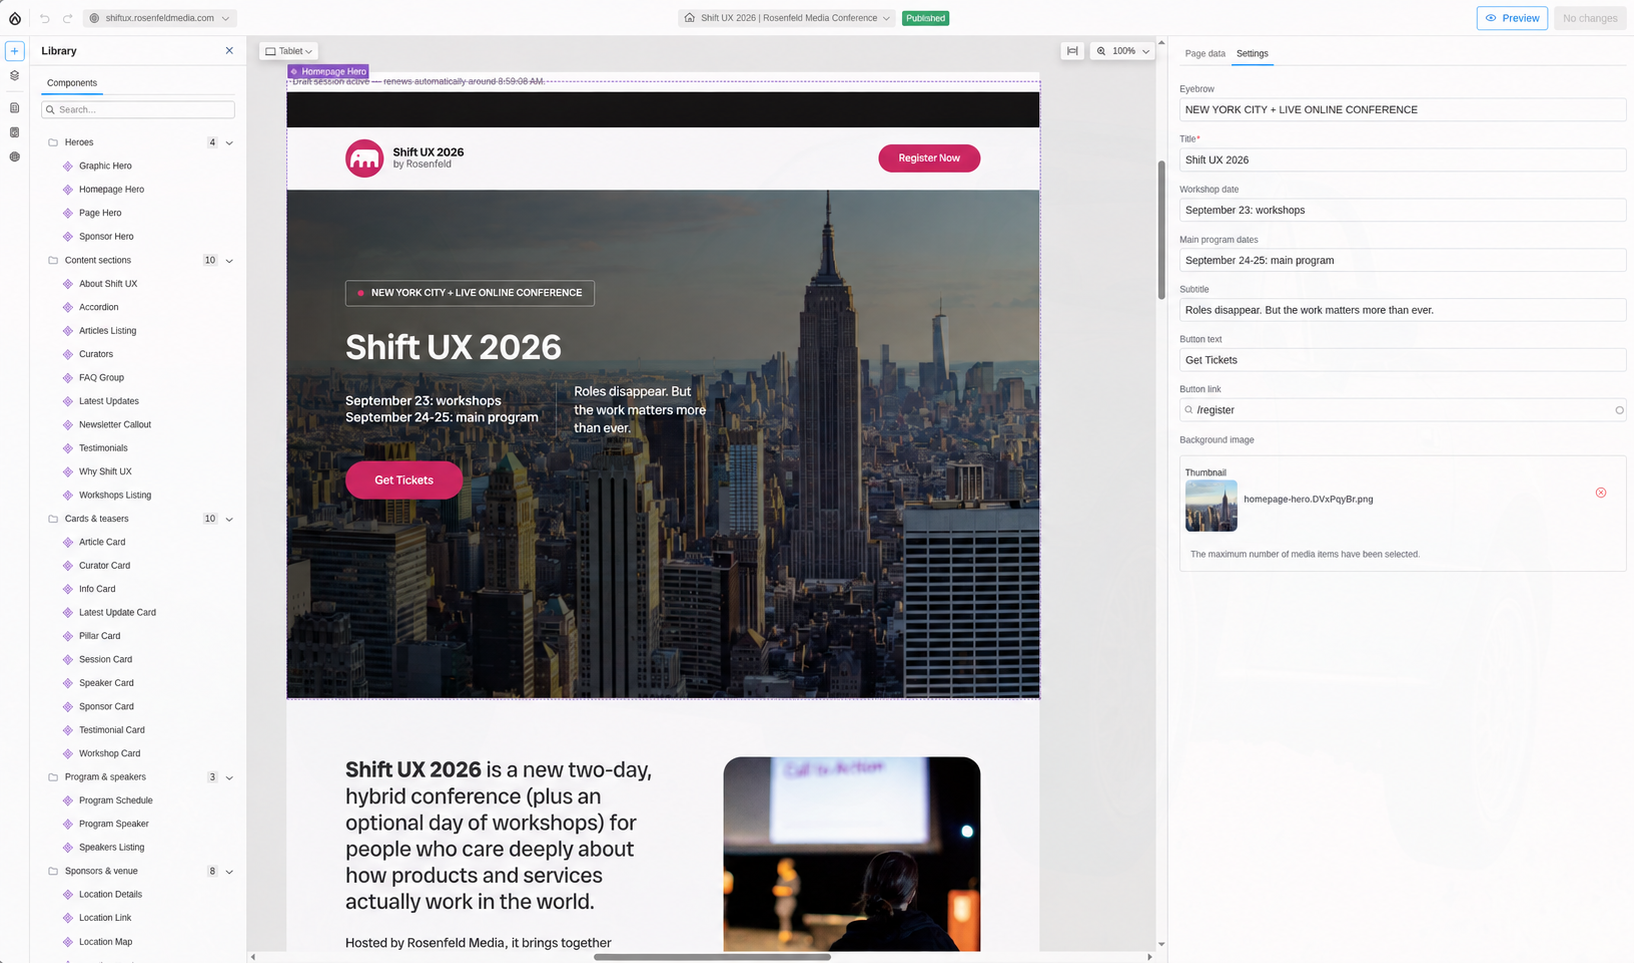This screenshot has height=963, width=1634.
Task: Click the homepage-hero background image thumbnail
Action: point(1211,506)
